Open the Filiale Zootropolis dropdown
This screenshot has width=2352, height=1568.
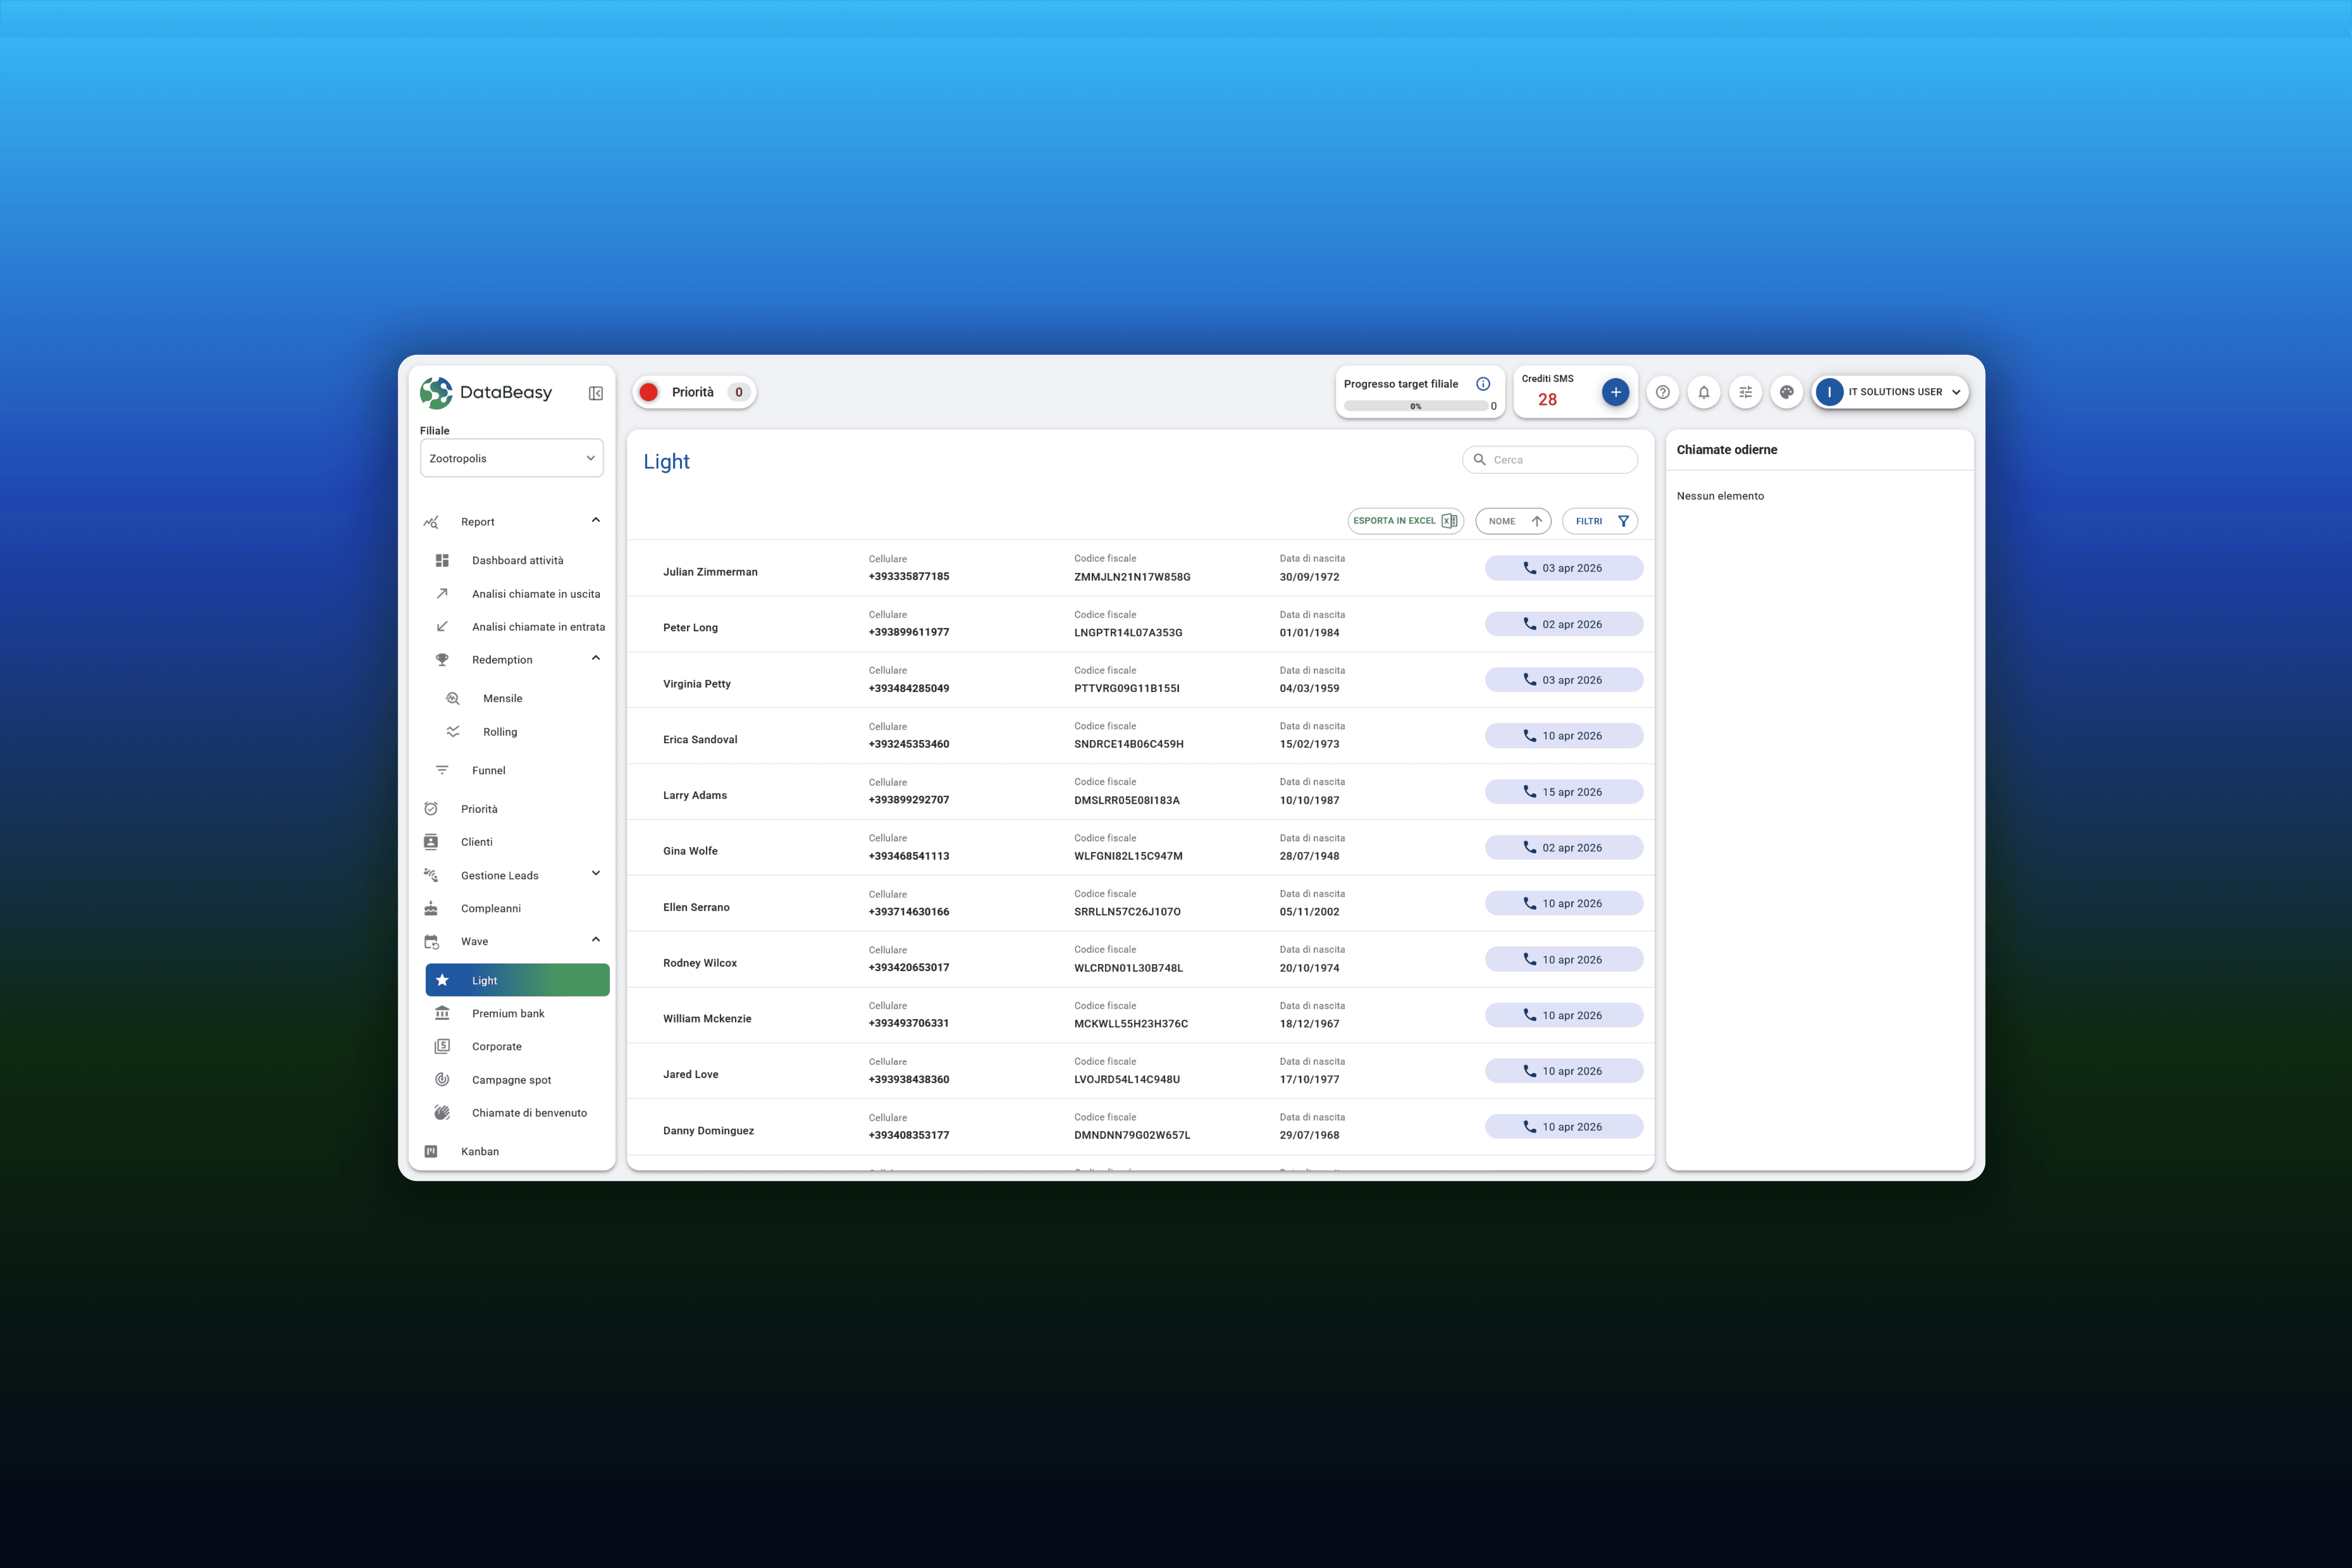(x=511, y=458)
